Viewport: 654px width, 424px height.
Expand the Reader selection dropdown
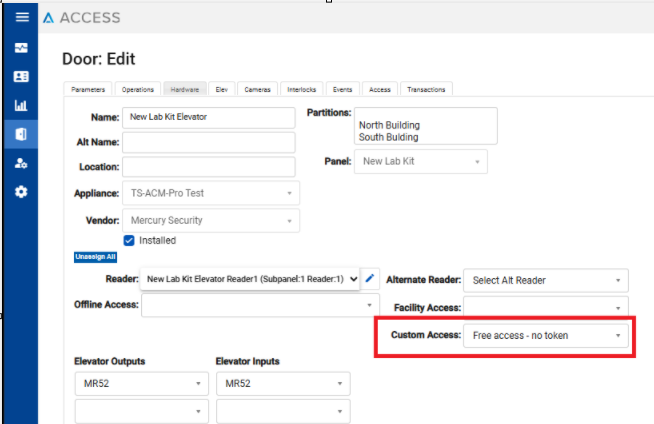pos(250,279)
